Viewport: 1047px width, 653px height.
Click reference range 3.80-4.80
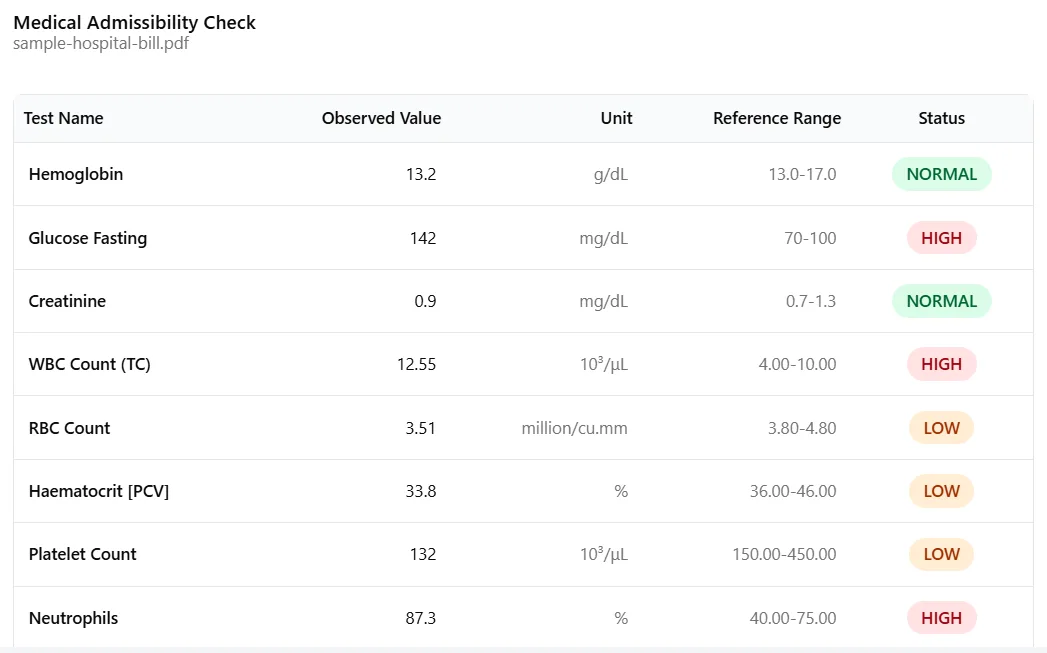802,428
